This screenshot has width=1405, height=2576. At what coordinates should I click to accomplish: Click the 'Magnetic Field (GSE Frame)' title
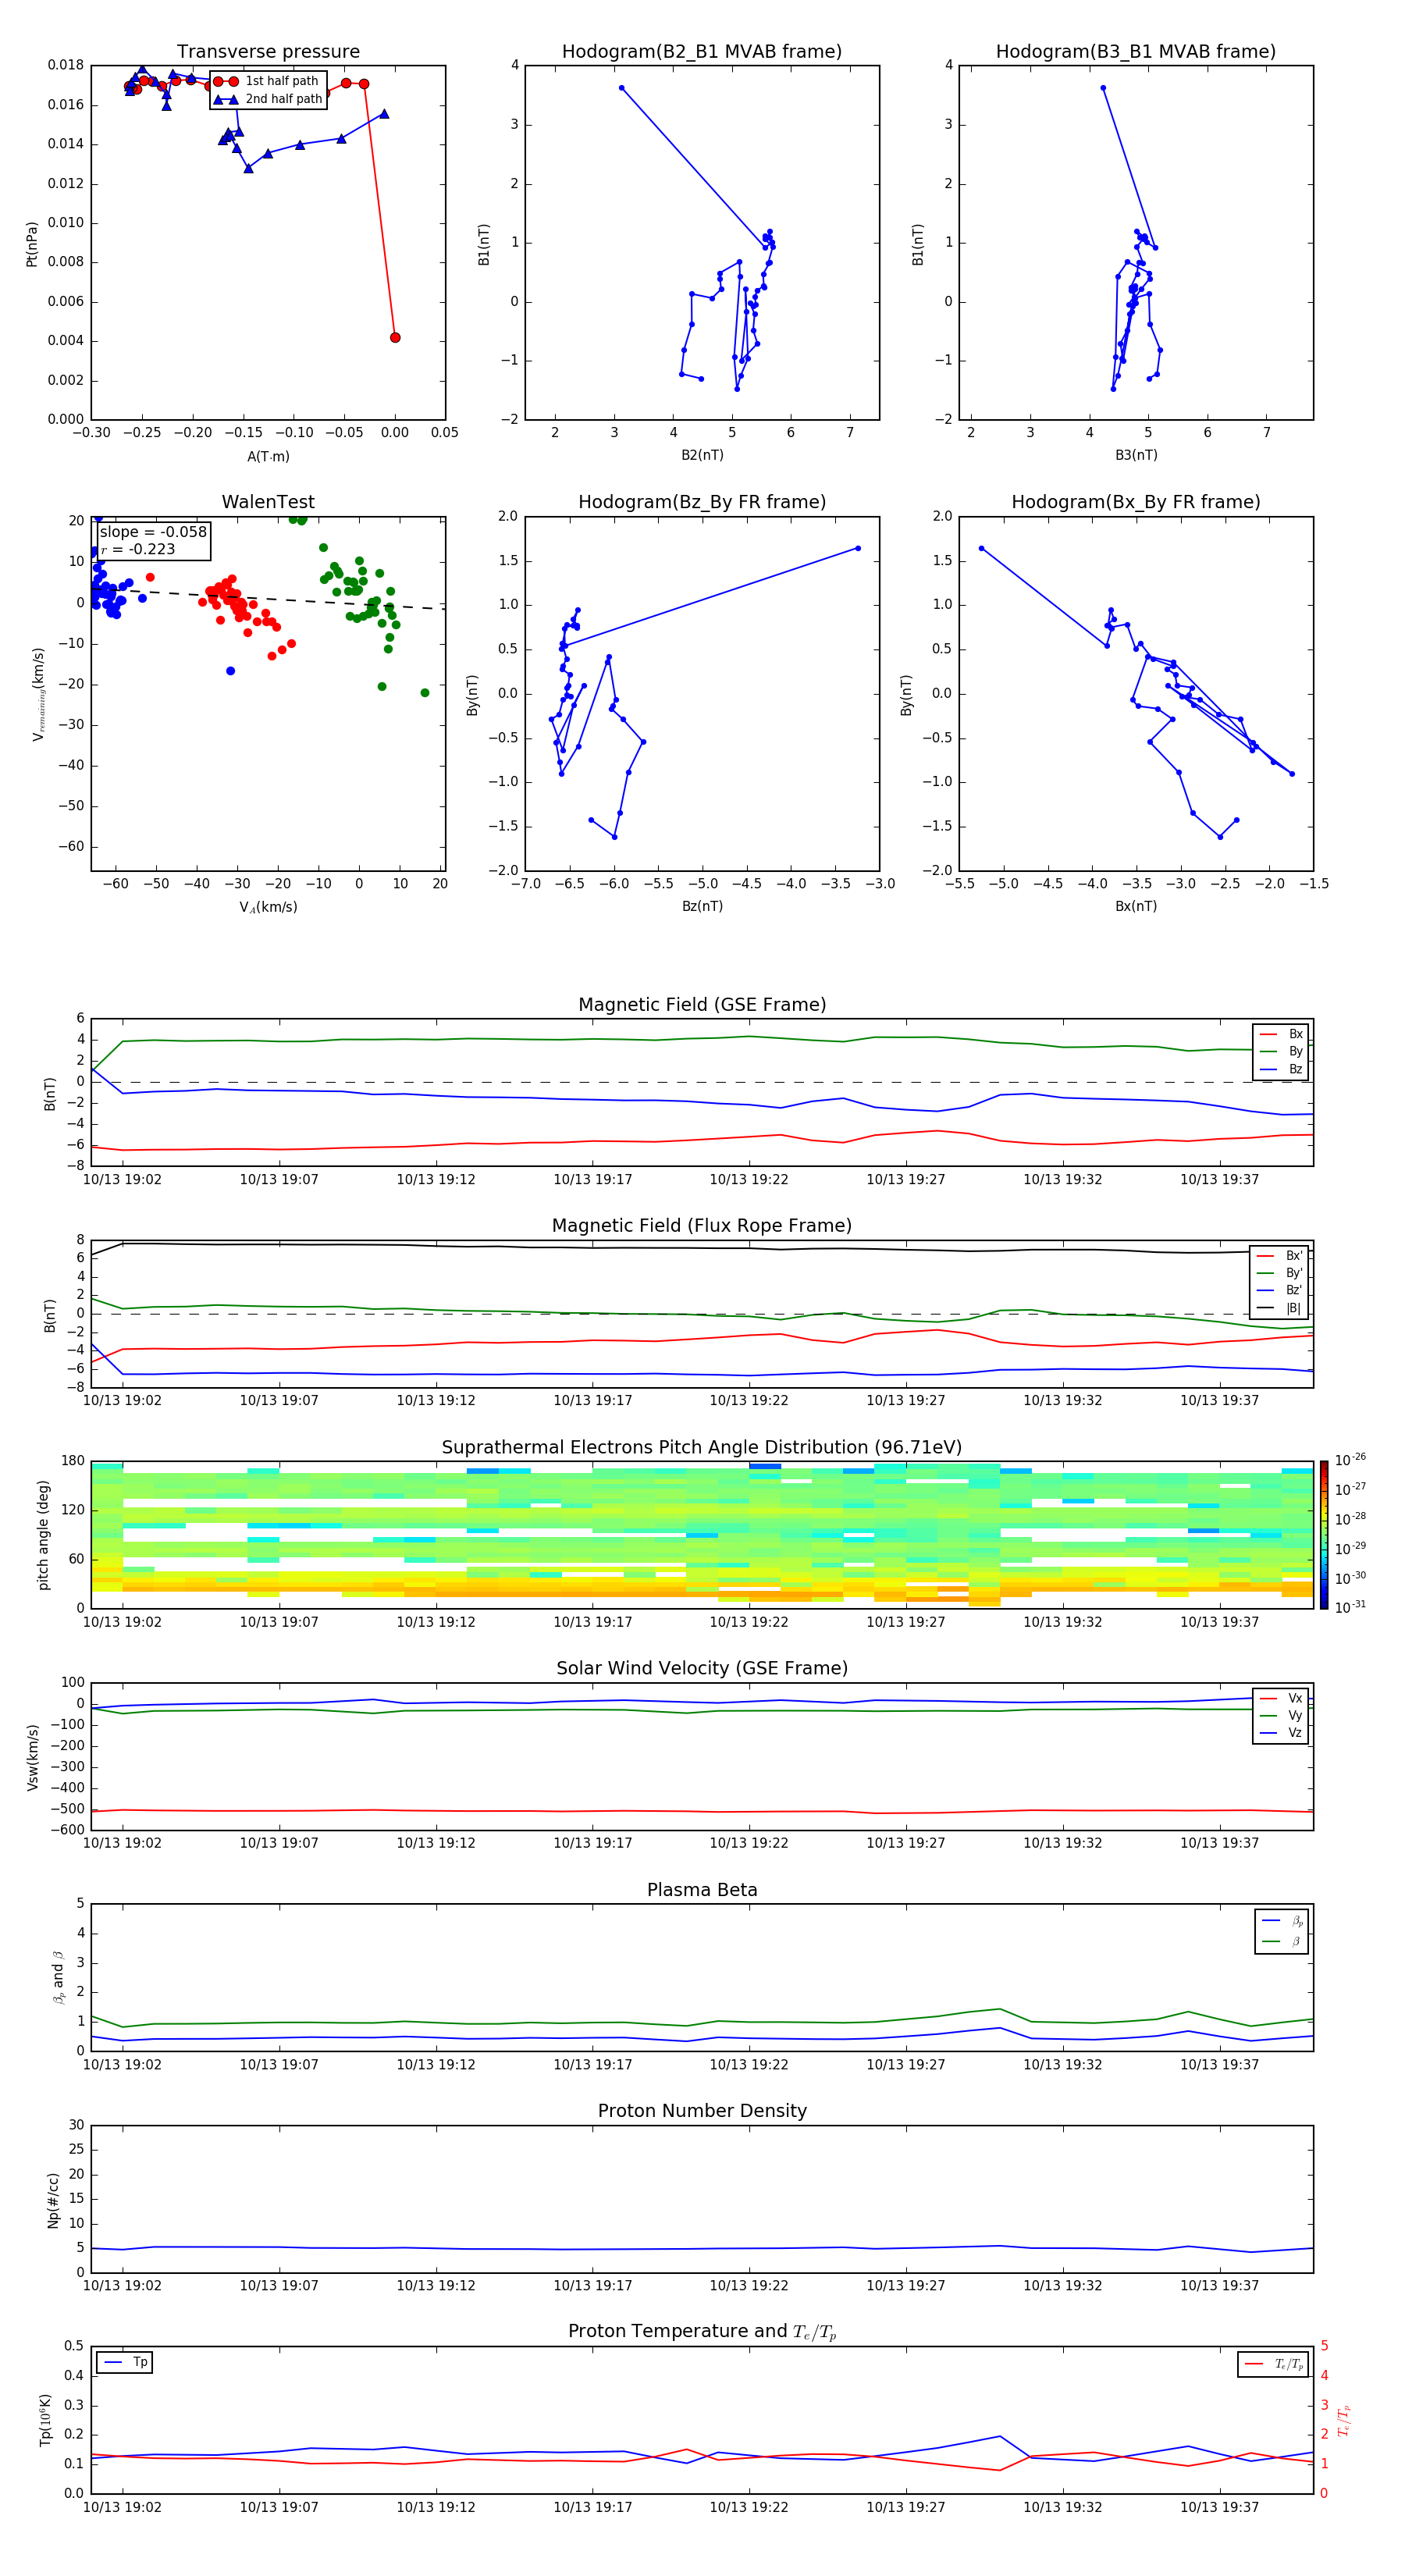tap(702, 1005)
